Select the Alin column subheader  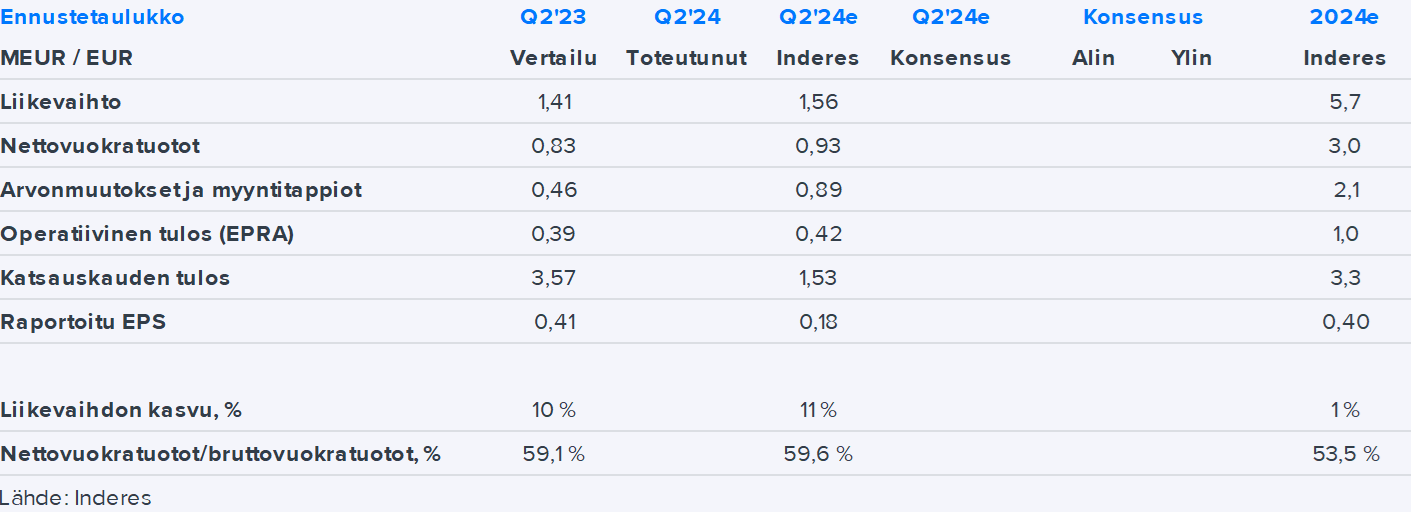click(x=1093, y=58)
